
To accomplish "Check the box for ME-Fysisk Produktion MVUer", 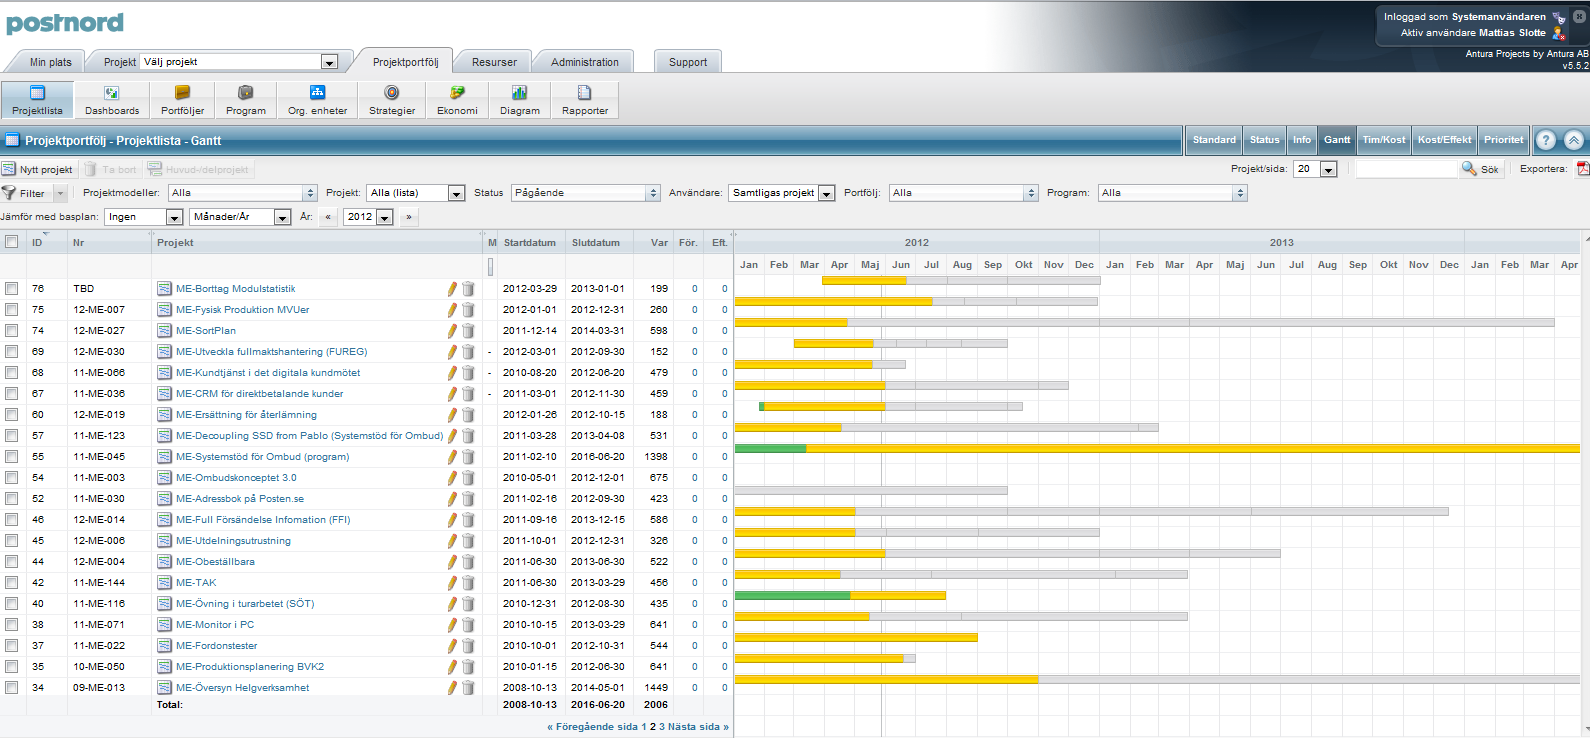I will [12, 310].
